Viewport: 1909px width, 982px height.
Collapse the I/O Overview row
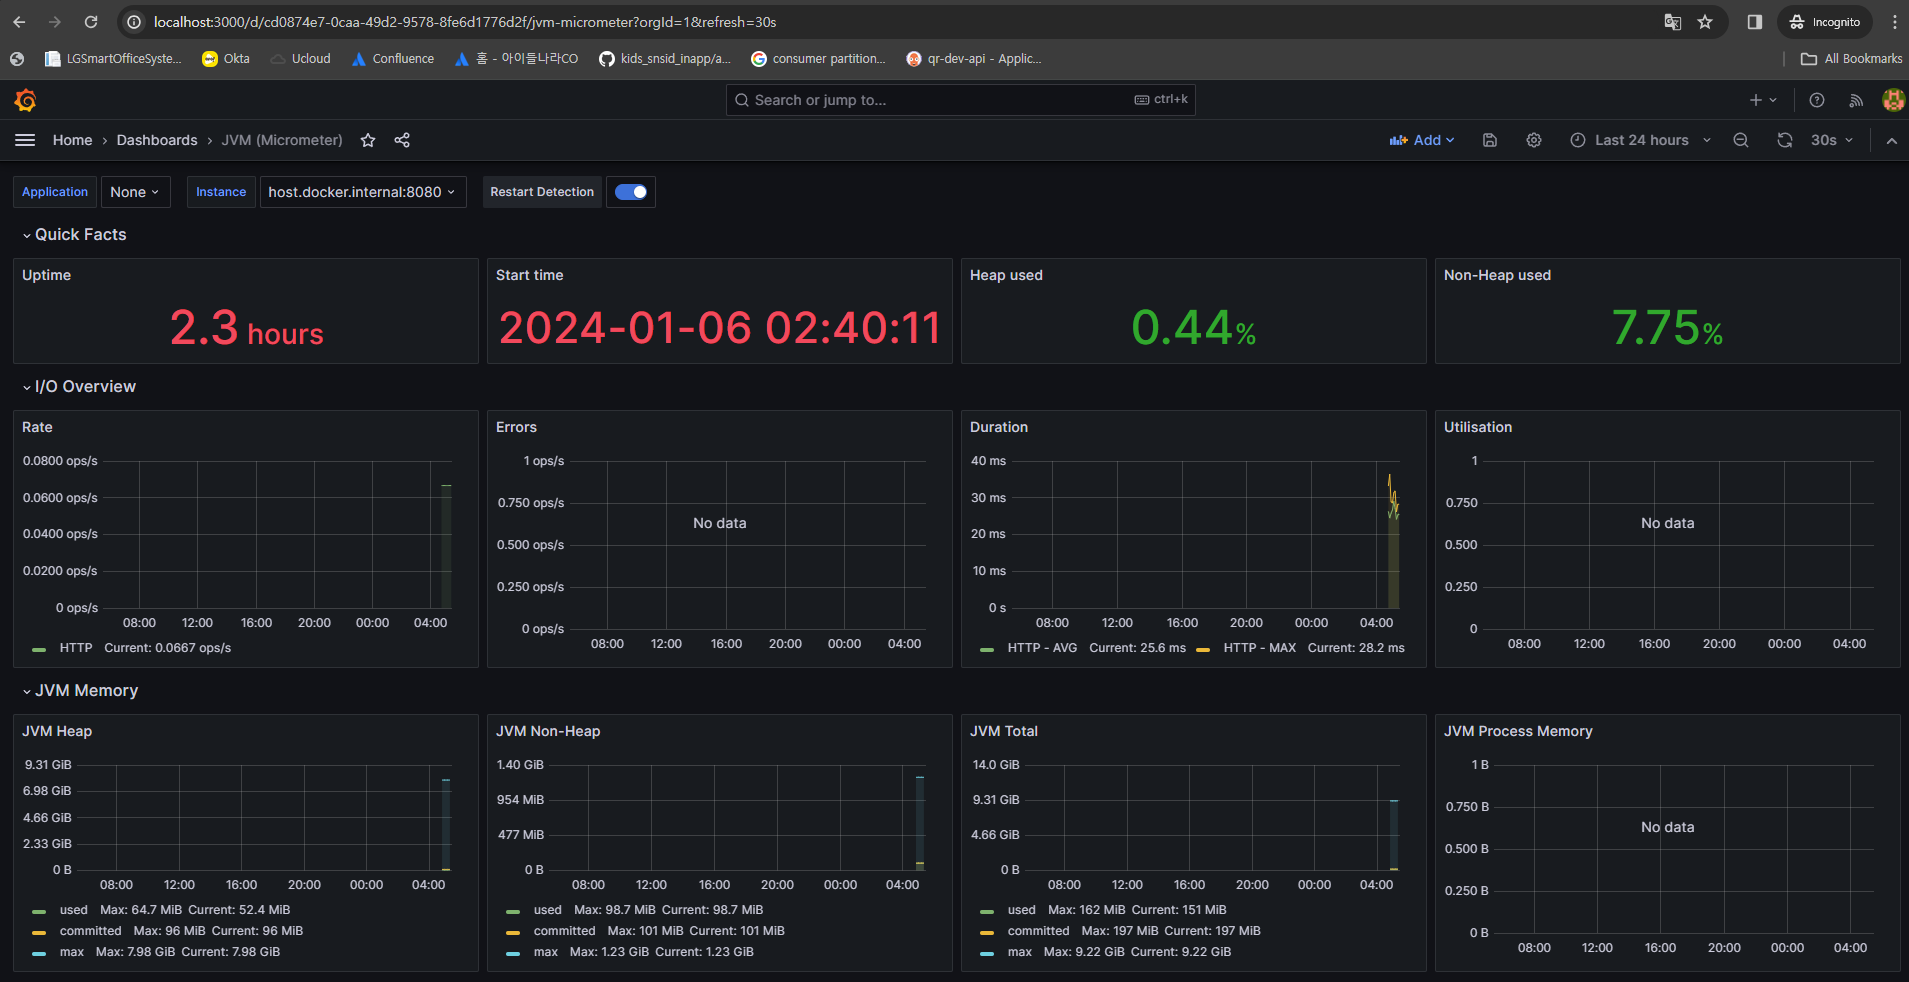pos(80,386)
